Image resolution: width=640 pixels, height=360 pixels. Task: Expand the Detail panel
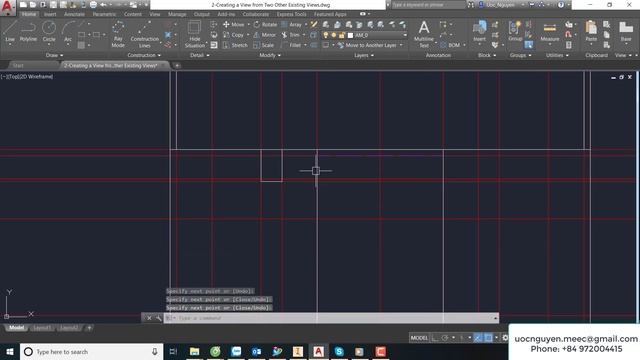pos(200,55)
